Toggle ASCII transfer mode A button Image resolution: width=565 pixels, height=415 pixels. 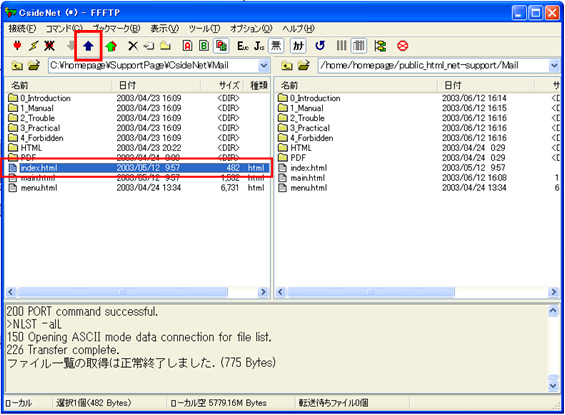(187, 46)
